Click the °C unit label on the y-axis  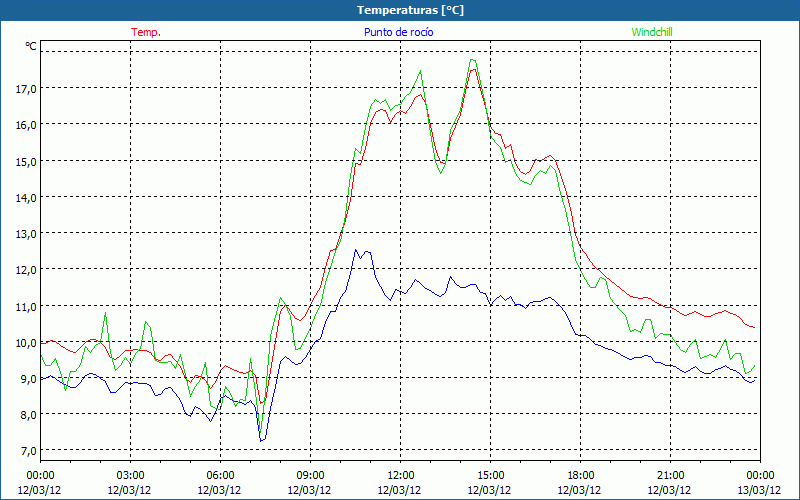click(31, 46)
